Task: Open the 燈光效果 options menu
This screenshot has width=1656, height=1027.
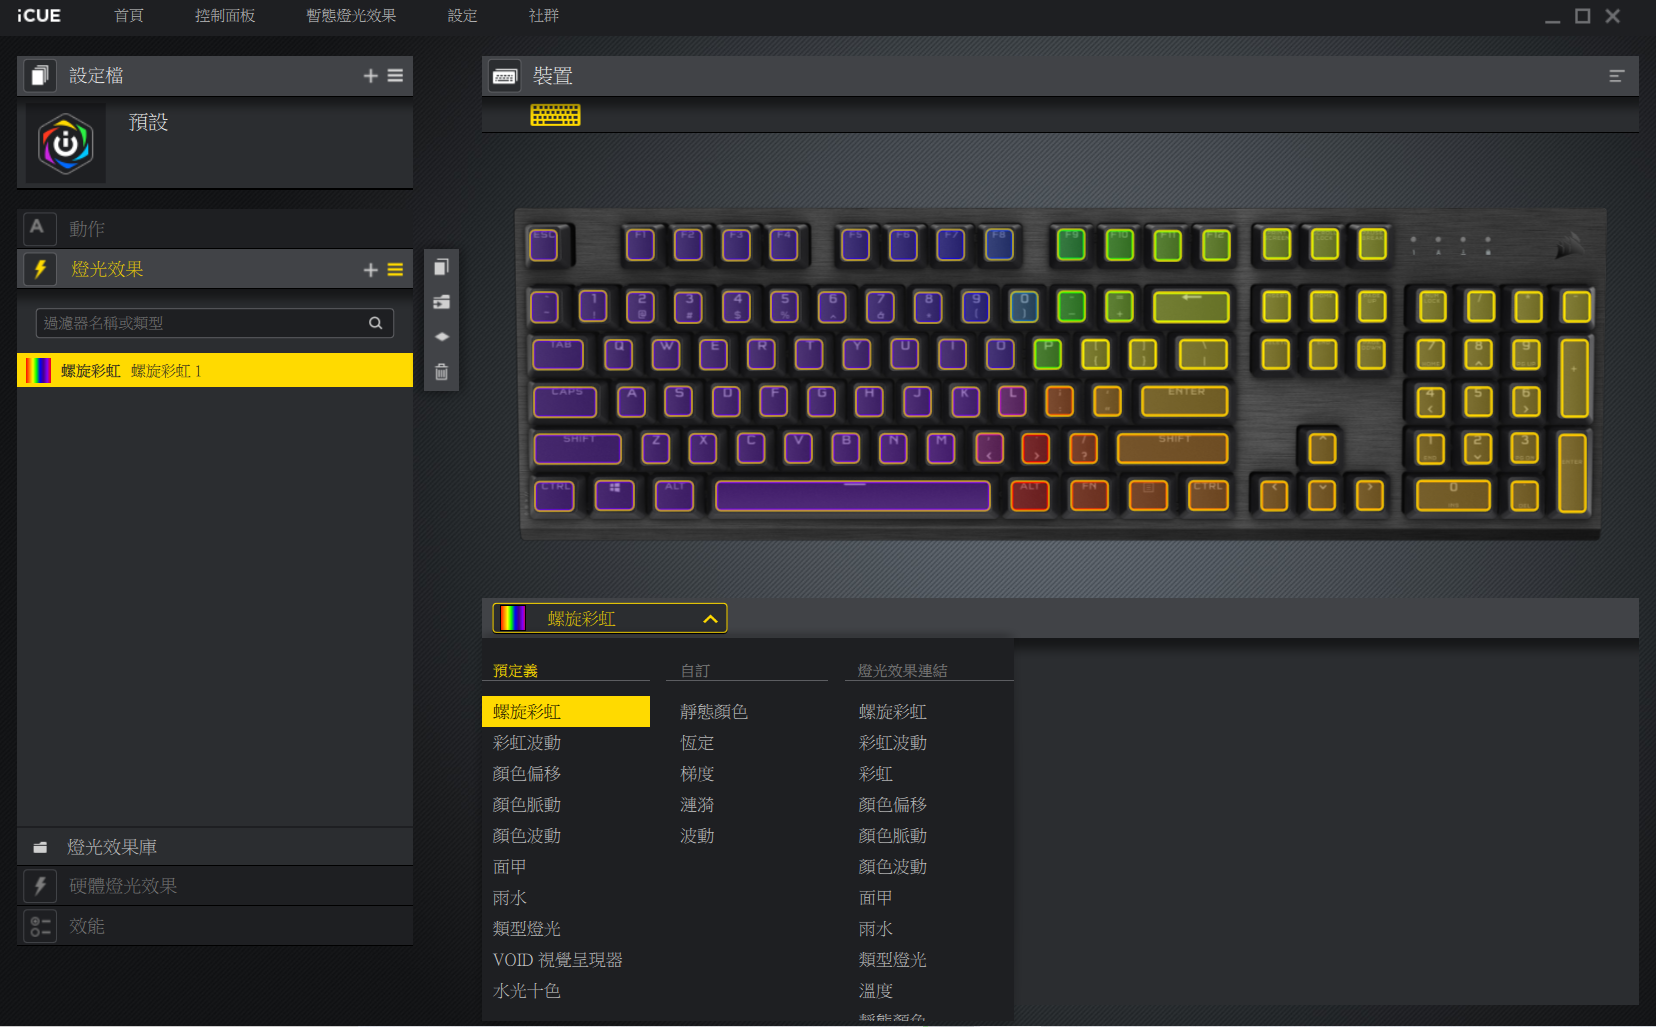Action: tap(395, 270)
